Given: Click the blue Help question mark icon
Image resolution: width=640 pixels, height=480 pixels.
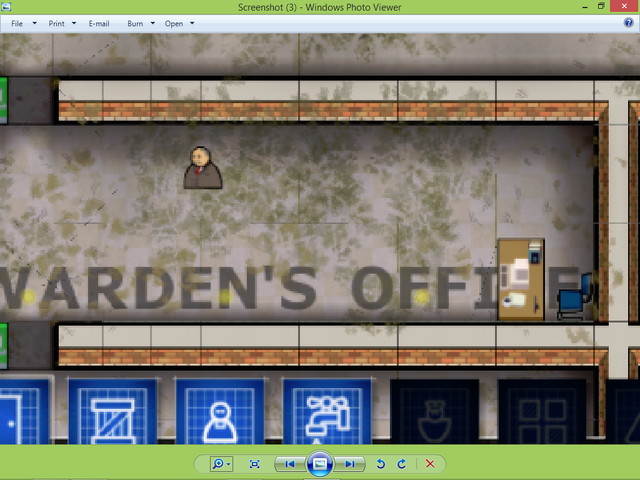Looking at the screenshot, I should (628, 23).
